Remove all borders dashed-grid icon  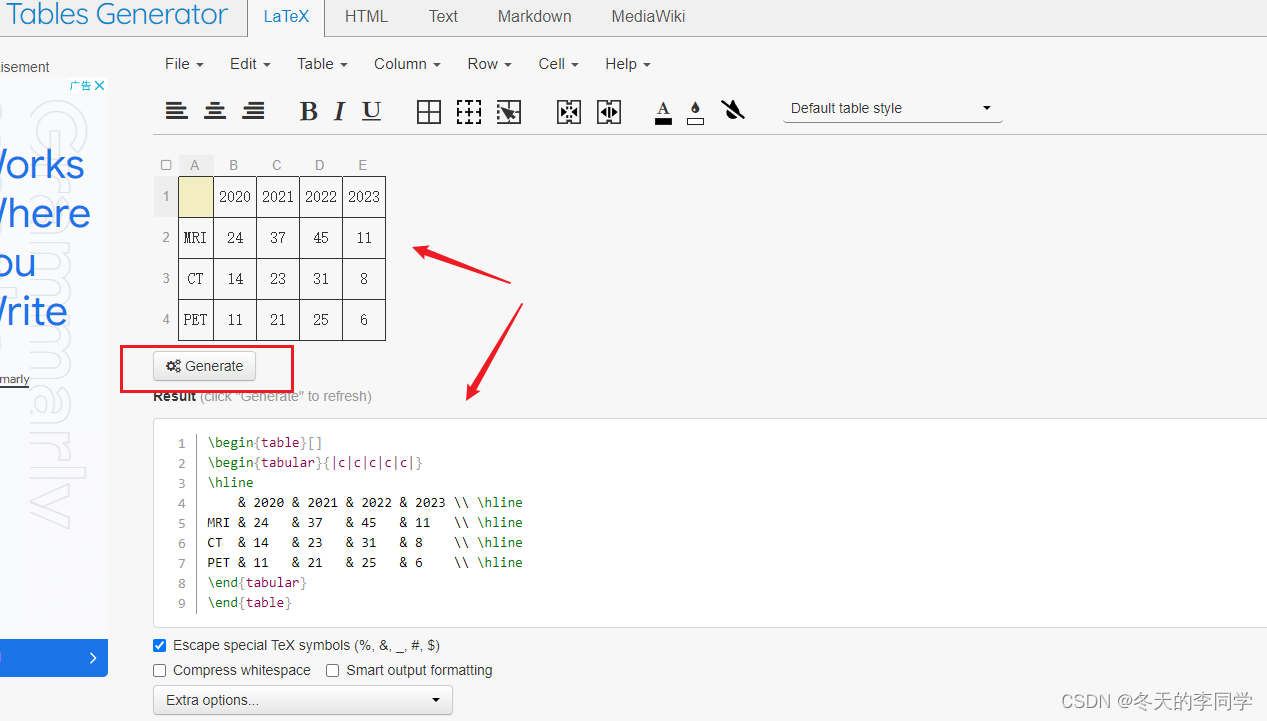click(469, 112)
